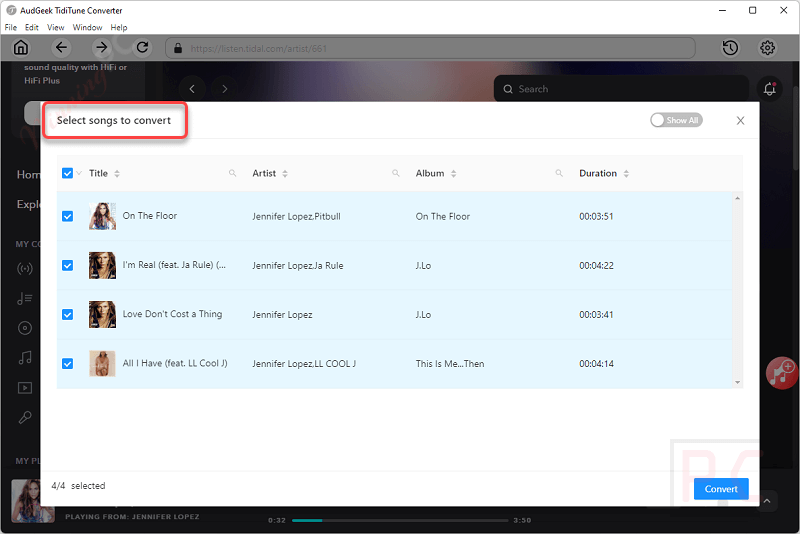Sort songs by Duration arrows

[626, 173]
